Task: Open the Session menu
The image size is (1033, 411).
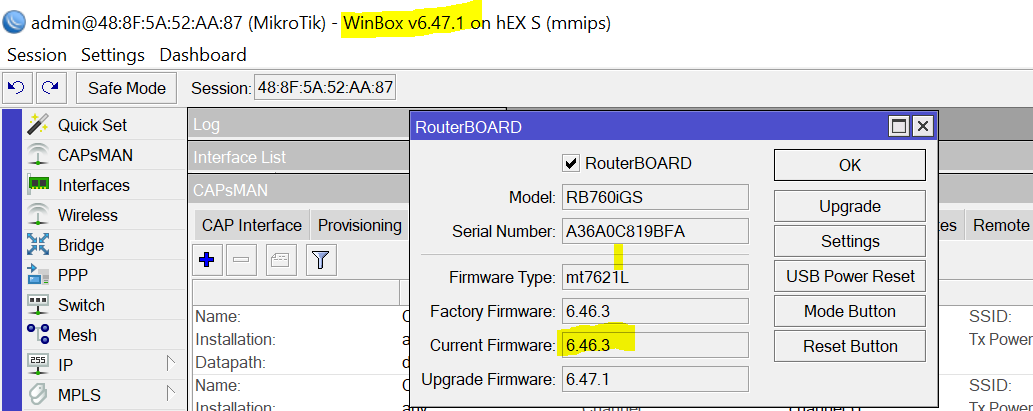Action: pos(37,55)
